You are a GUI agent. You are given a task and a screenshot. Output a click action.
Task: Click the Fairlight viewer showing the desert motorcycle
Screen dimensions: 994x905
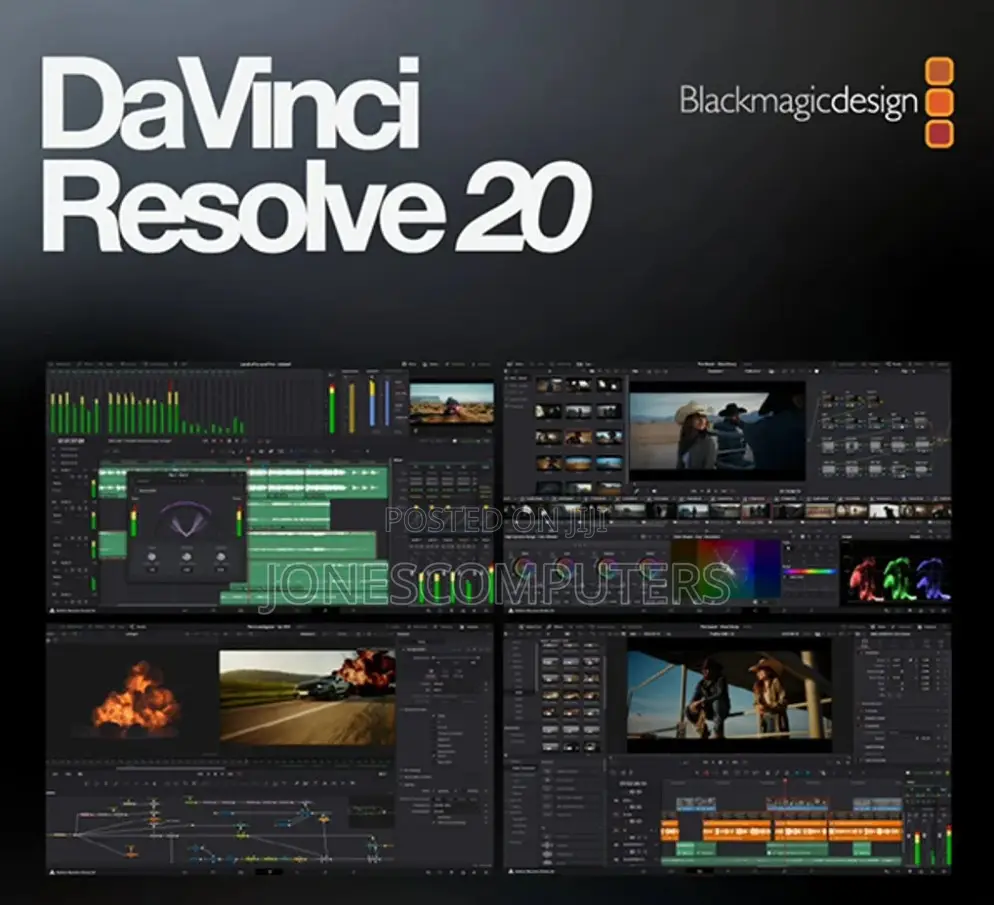pos(451,402)
